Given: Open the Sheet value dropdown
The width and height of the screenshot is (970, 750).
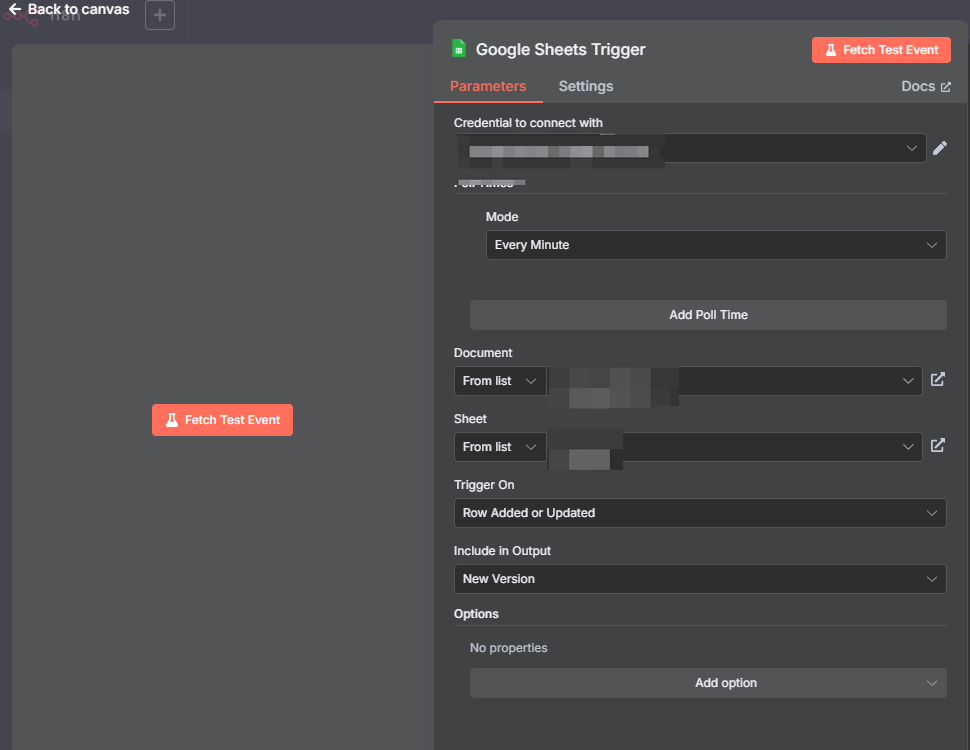Looking at the screenshot, I should [x=734, y=447].
